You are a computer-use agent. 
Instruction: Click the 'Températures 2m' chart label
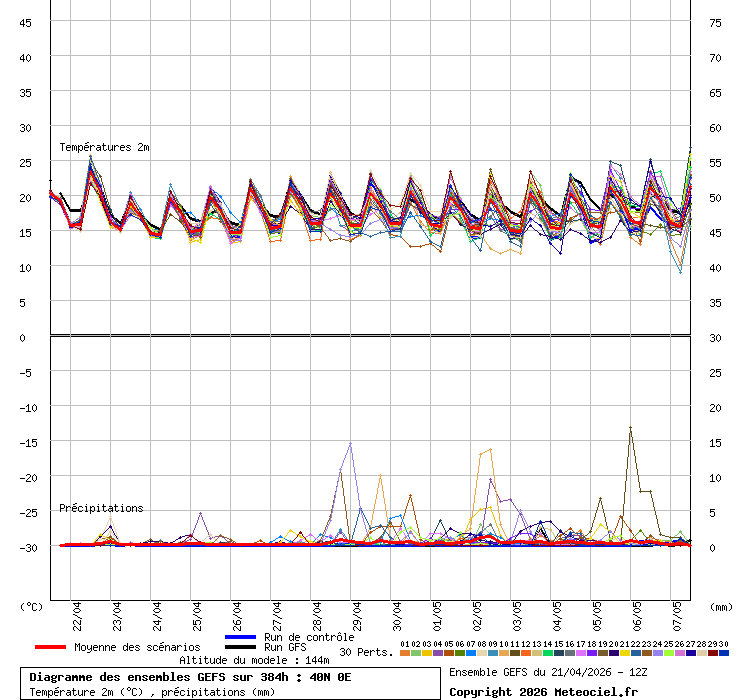coord(104,147)
